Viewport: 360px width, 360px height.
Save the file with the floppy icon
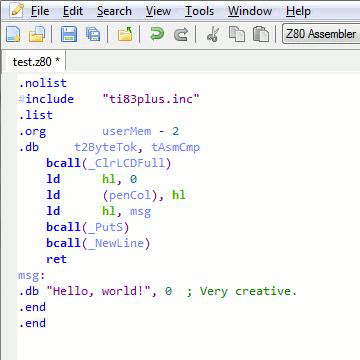(69, 34)
